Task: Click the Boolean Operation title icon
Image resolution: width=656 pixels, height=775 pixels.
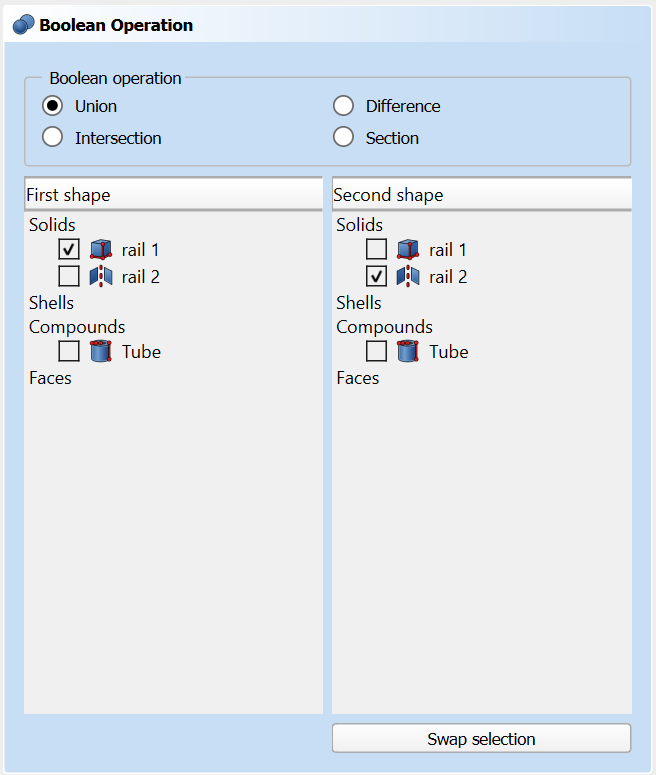Action: coord(24,25)
